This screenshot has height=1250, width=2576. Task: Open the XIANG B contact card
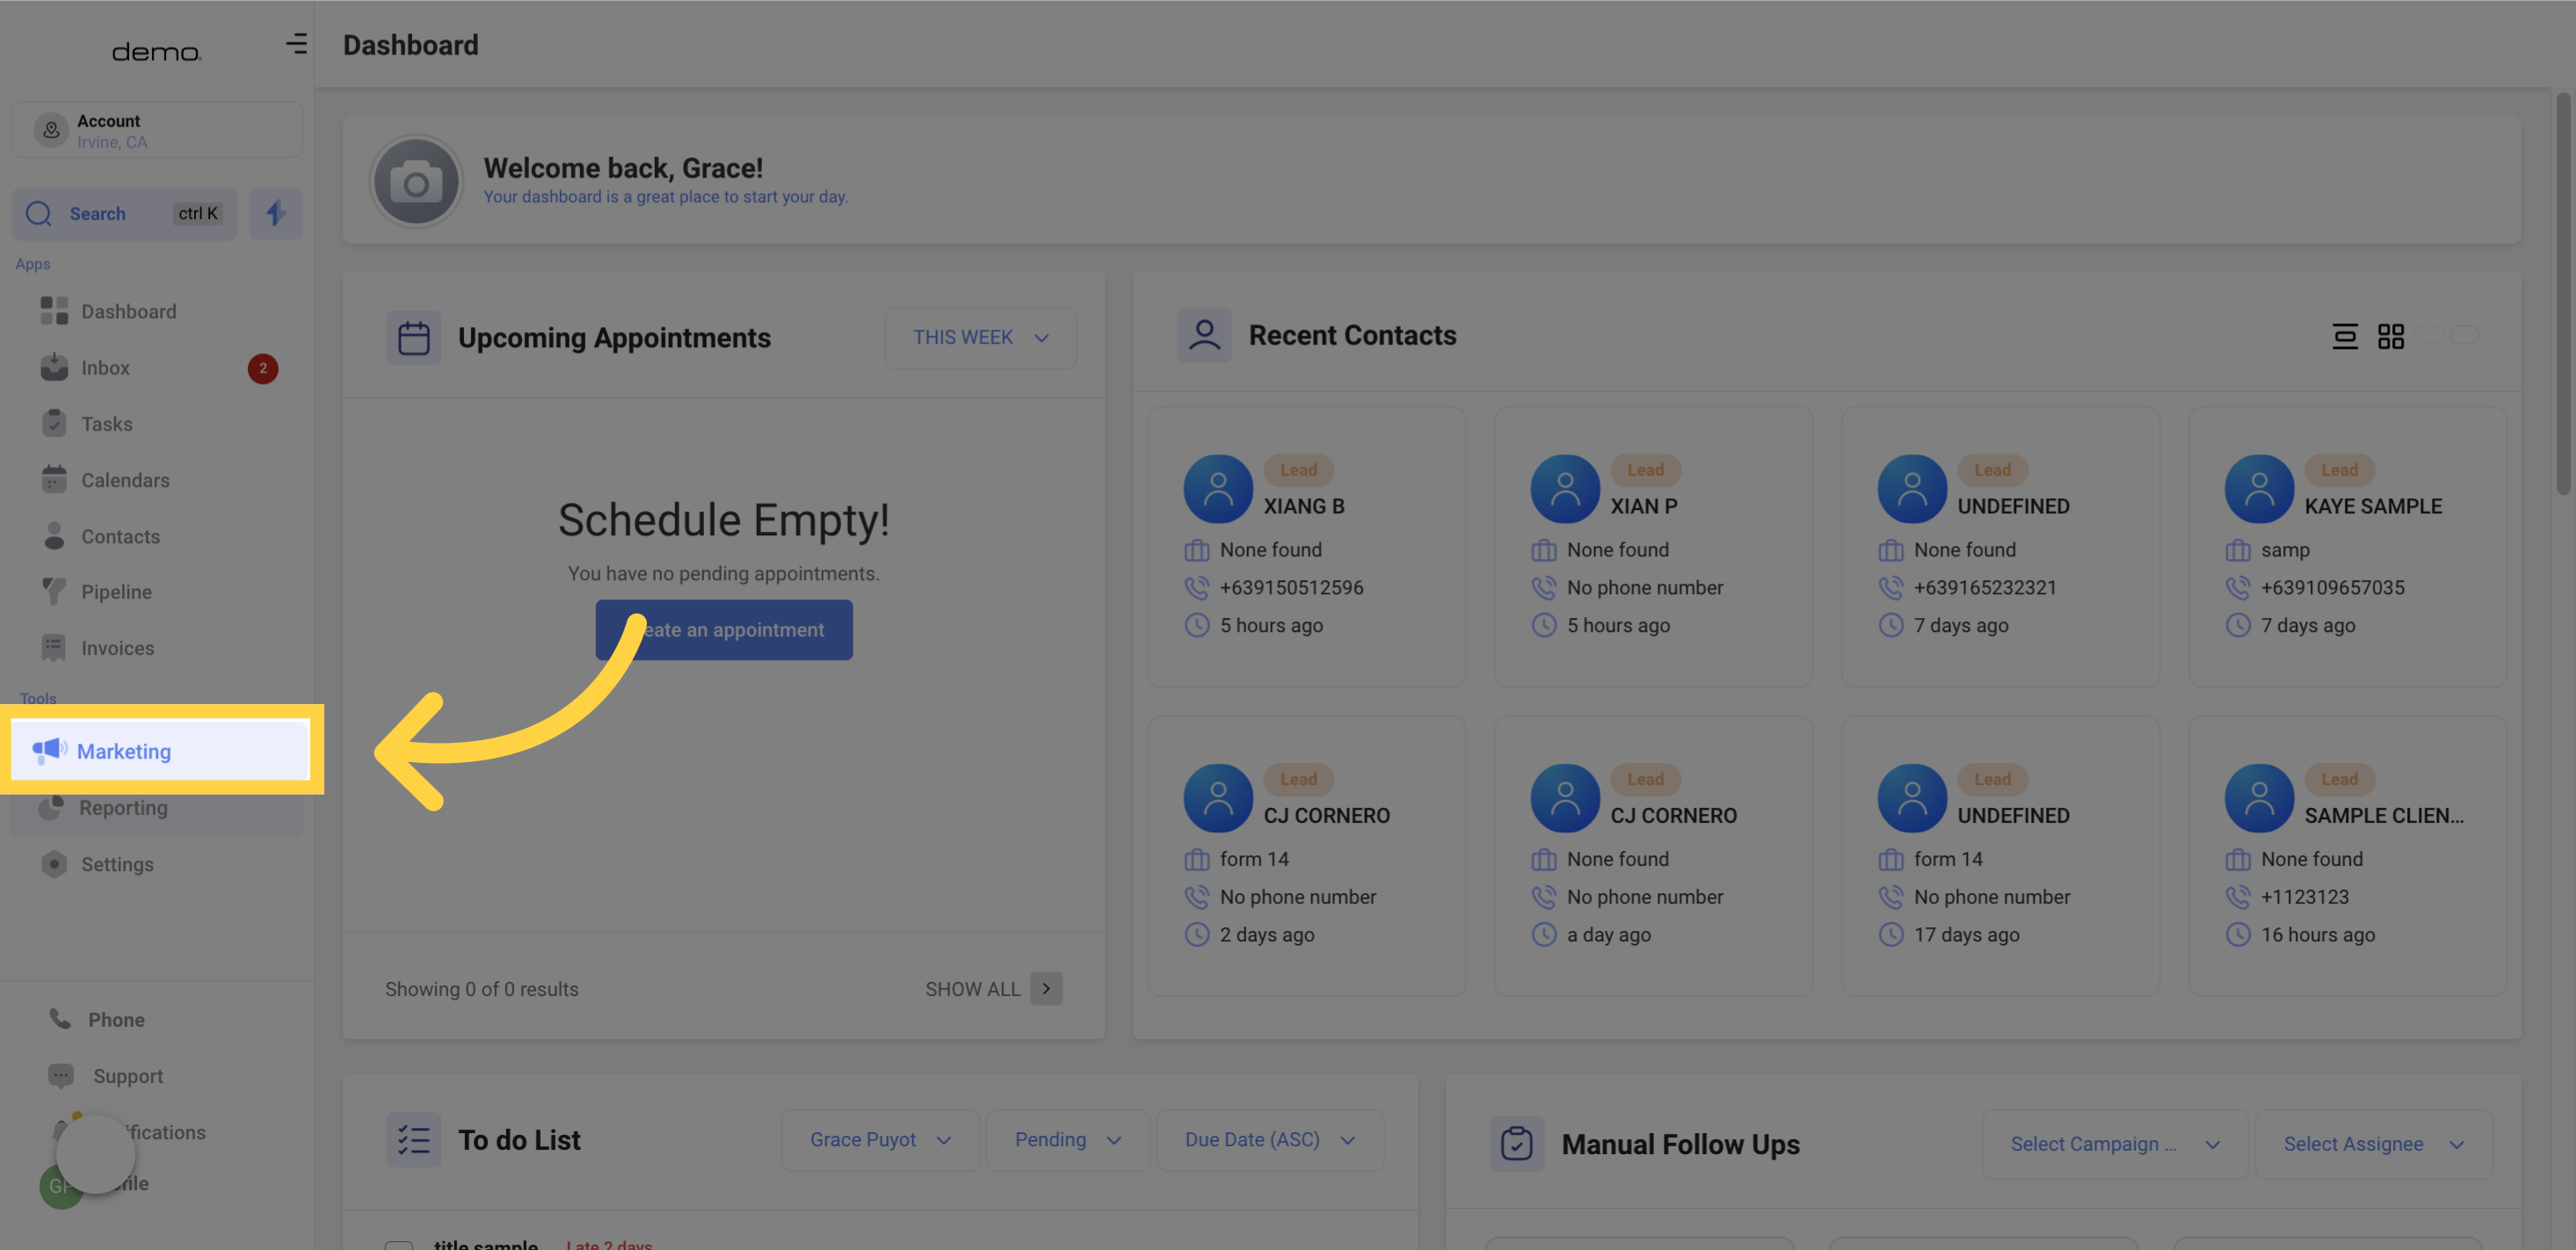point(1307,546)
